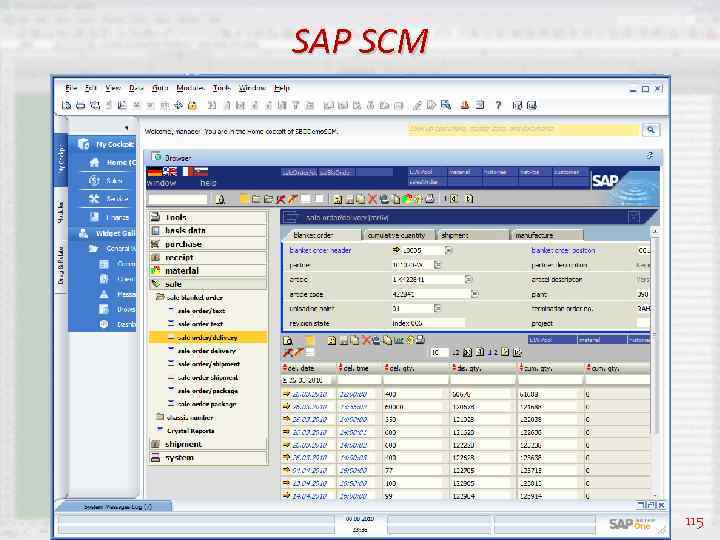Click the red X delete icon in upper toolbar
This screenshot has height=540, width=720.
tap(372, 199)
